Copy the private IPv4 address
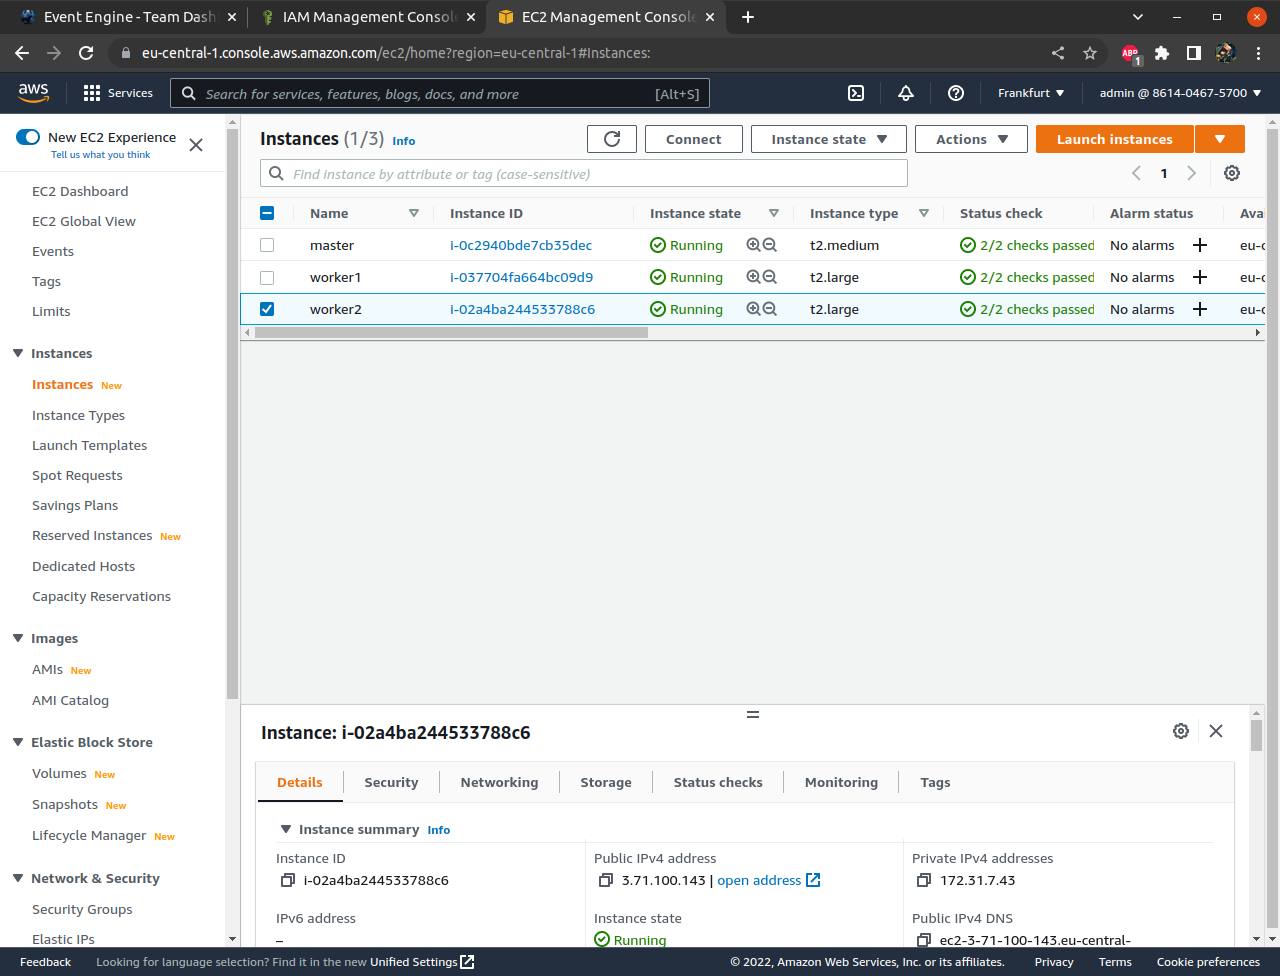1280x976 pixels. [924, 880]
